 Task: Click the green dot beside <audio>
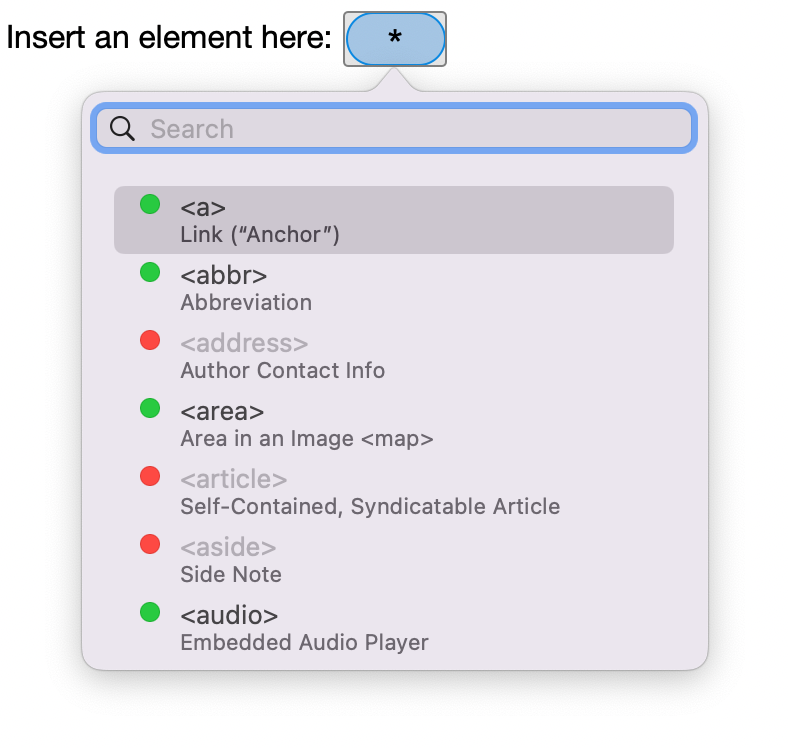(150, 612)
